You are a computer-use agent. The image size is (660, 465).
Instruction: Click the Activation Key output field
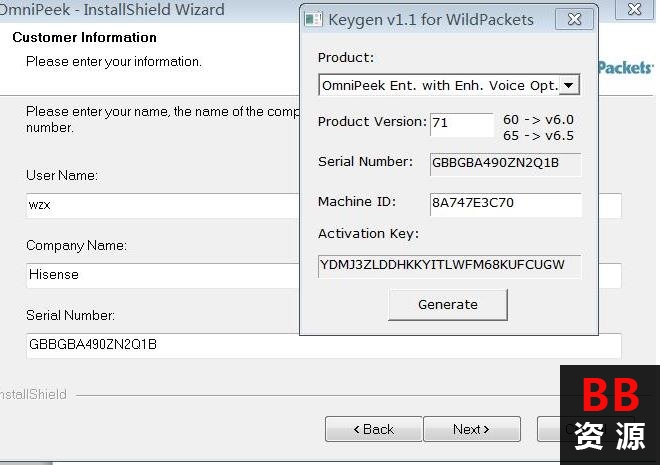click(449, 266)
